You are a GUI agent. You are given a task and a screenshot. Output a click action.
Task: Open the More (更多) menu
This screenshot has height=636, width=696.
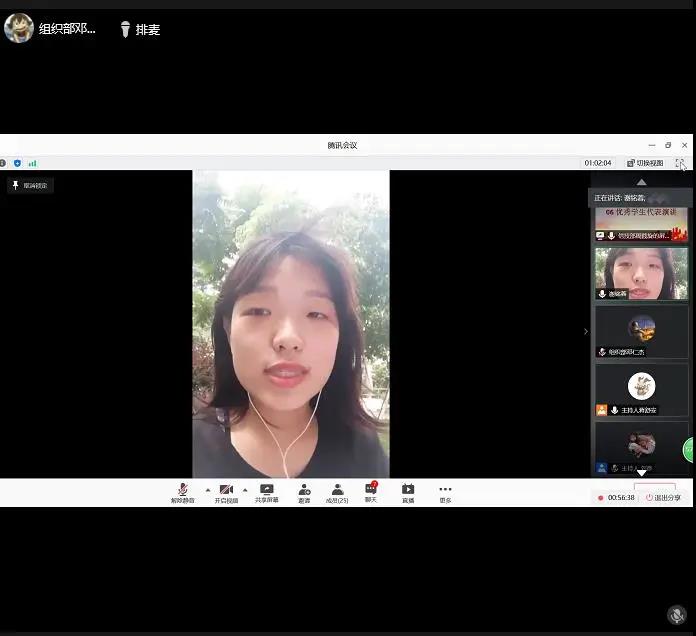tap(445, 491)
